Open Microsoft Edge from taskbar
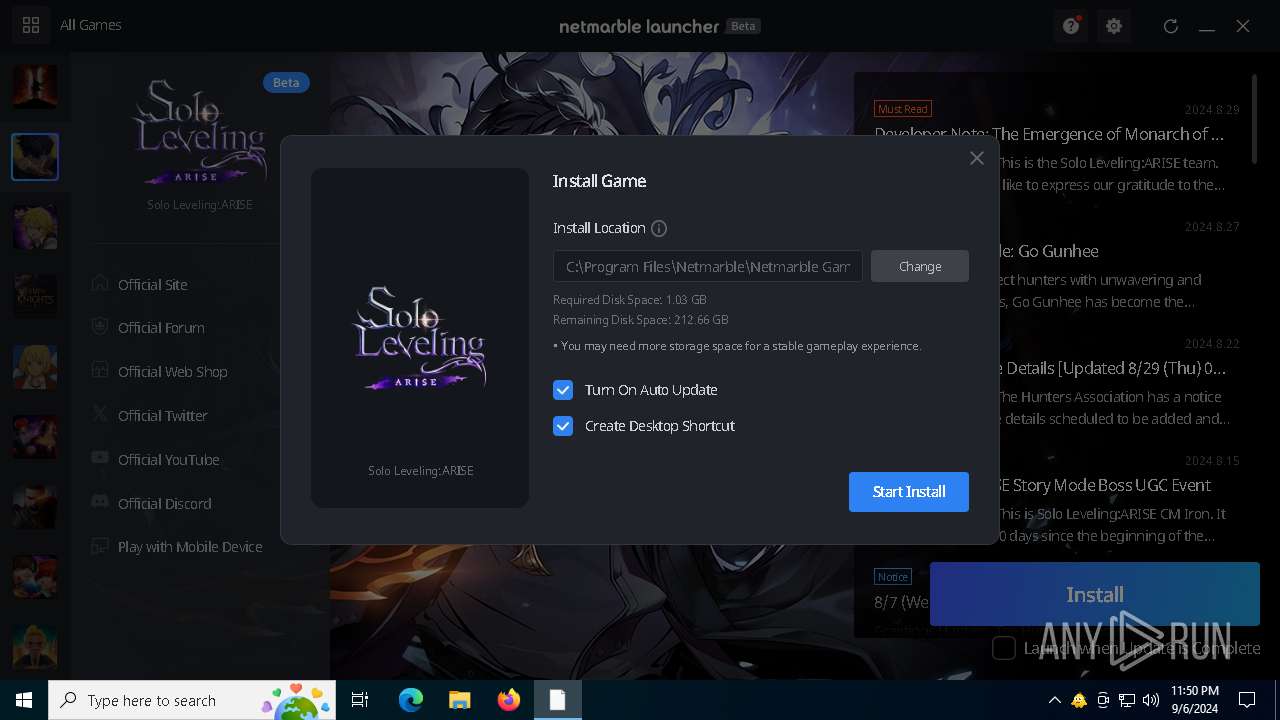 click(411, 700)
